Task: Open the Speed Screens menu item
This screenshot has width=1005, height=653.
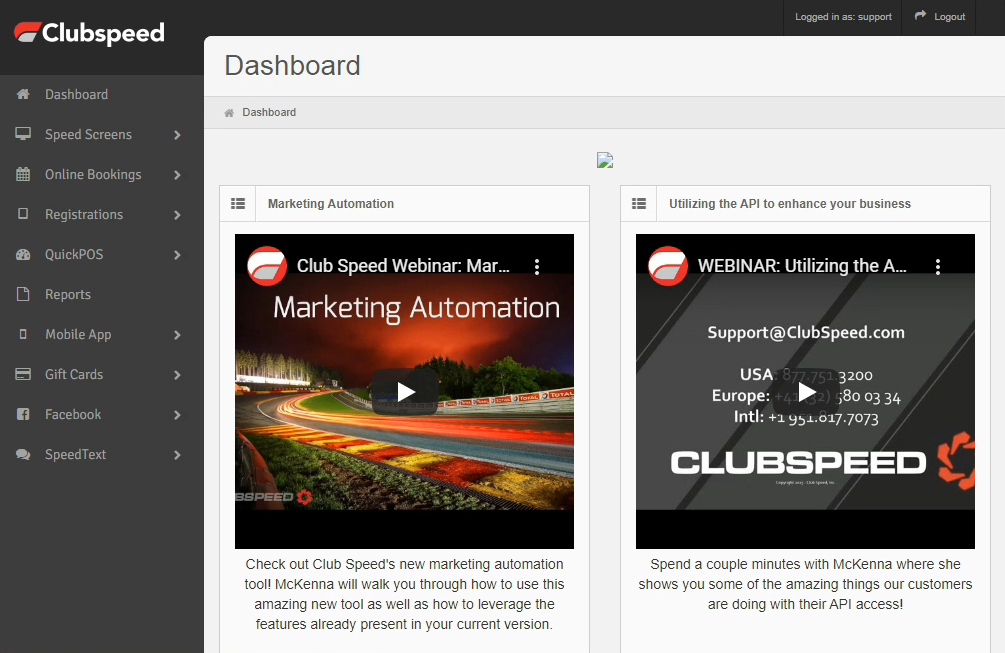Action: click(x=102, y=134)
